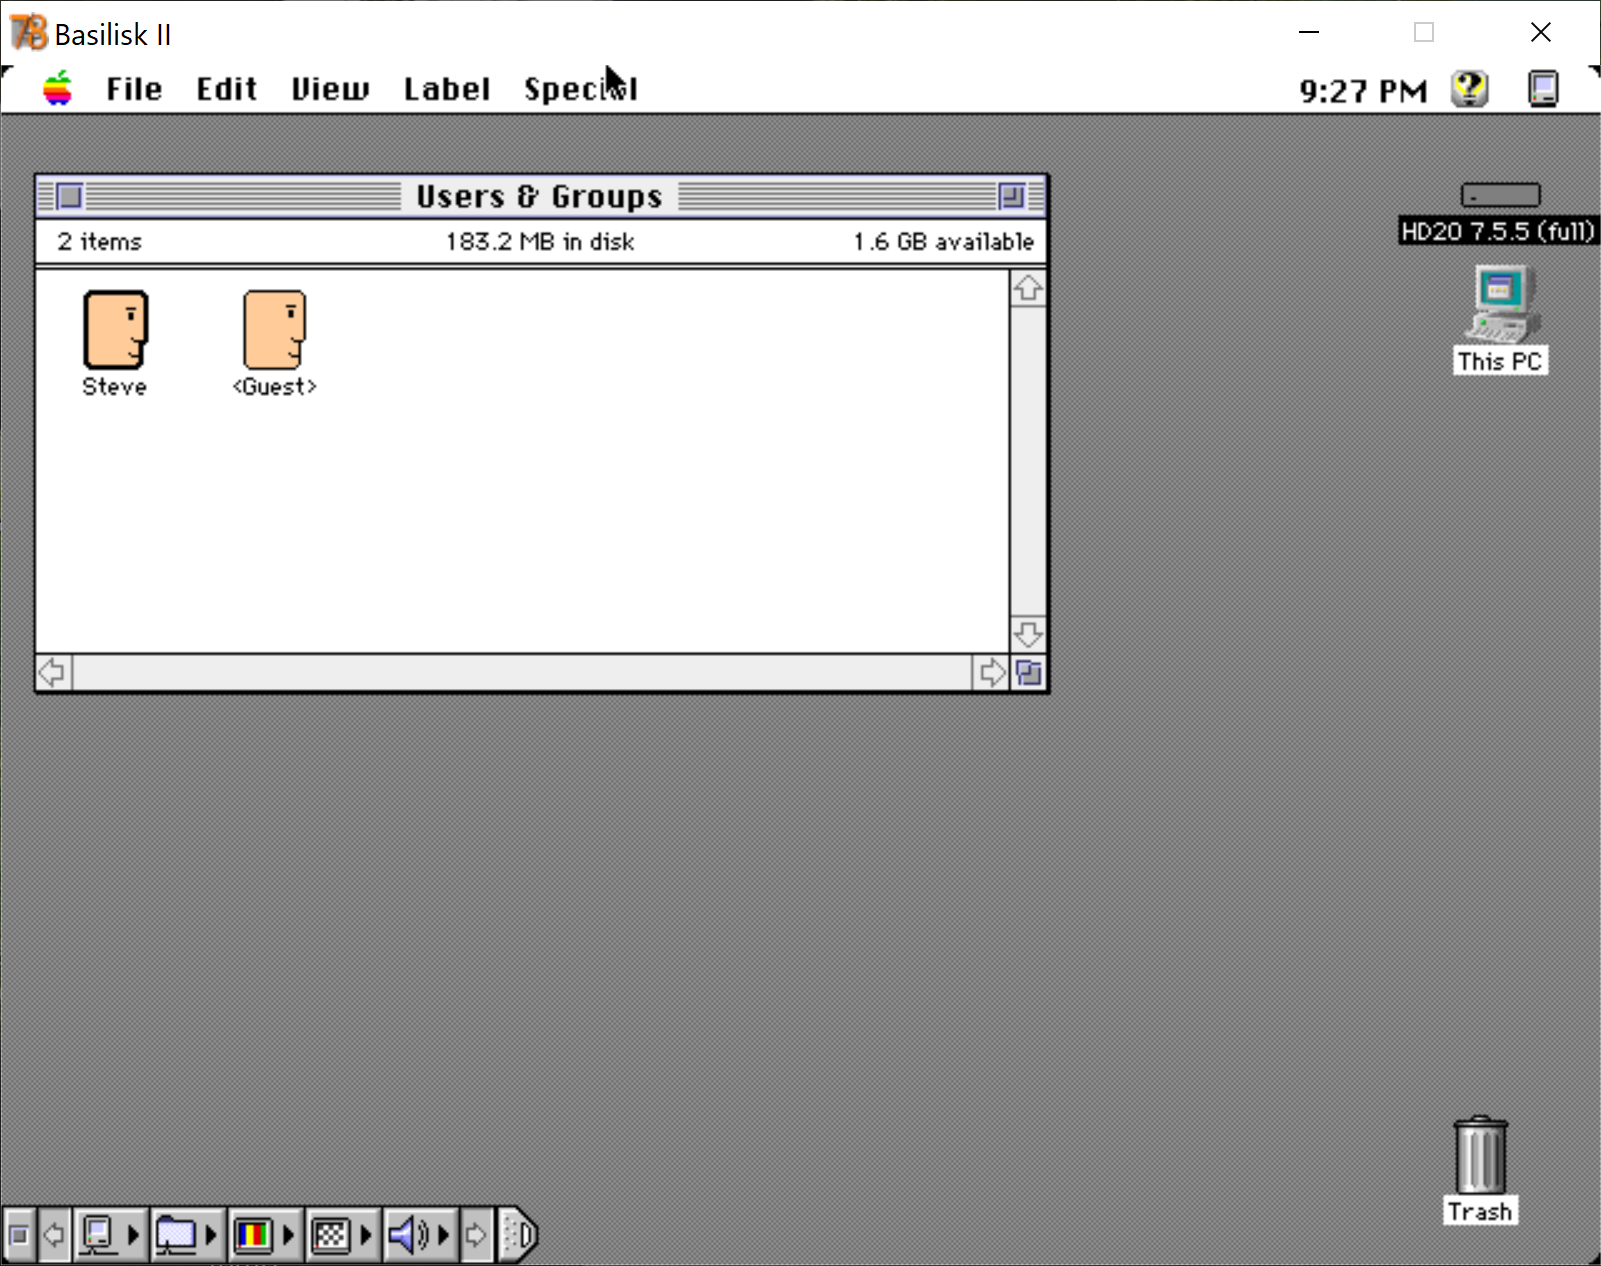The width and height of the screenshot is (1601, 1266).
Task: Click the '2 items' count text
Action: click(x=99, y=242)
